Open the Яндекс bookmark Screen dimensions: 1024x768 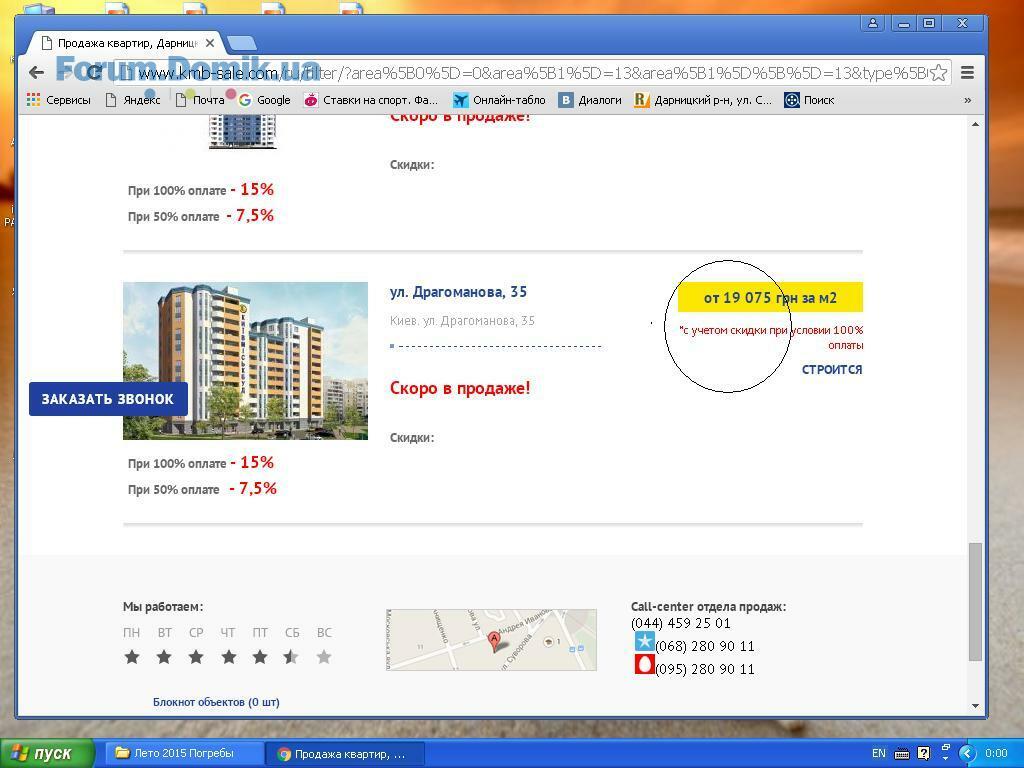pos(133,100)
